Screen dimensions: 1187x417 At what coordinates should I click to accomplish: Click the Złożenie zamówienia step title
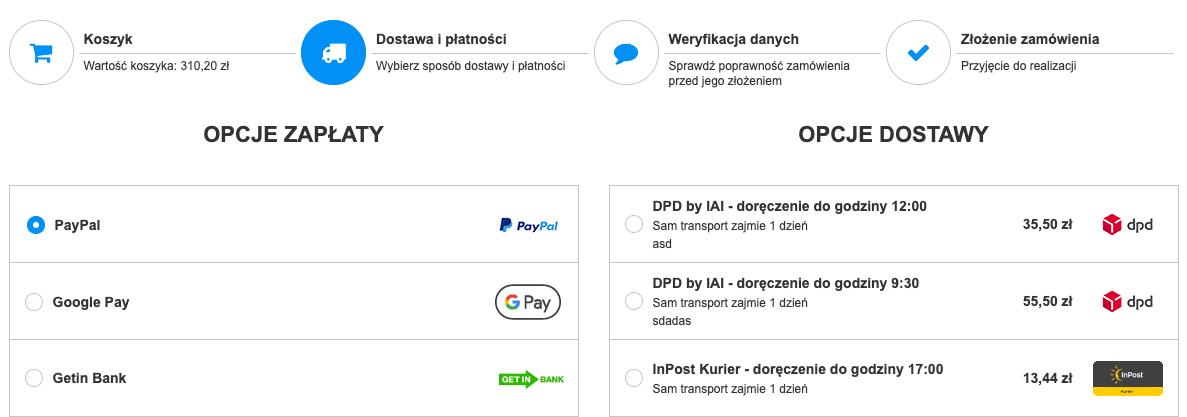[1030, 39]
